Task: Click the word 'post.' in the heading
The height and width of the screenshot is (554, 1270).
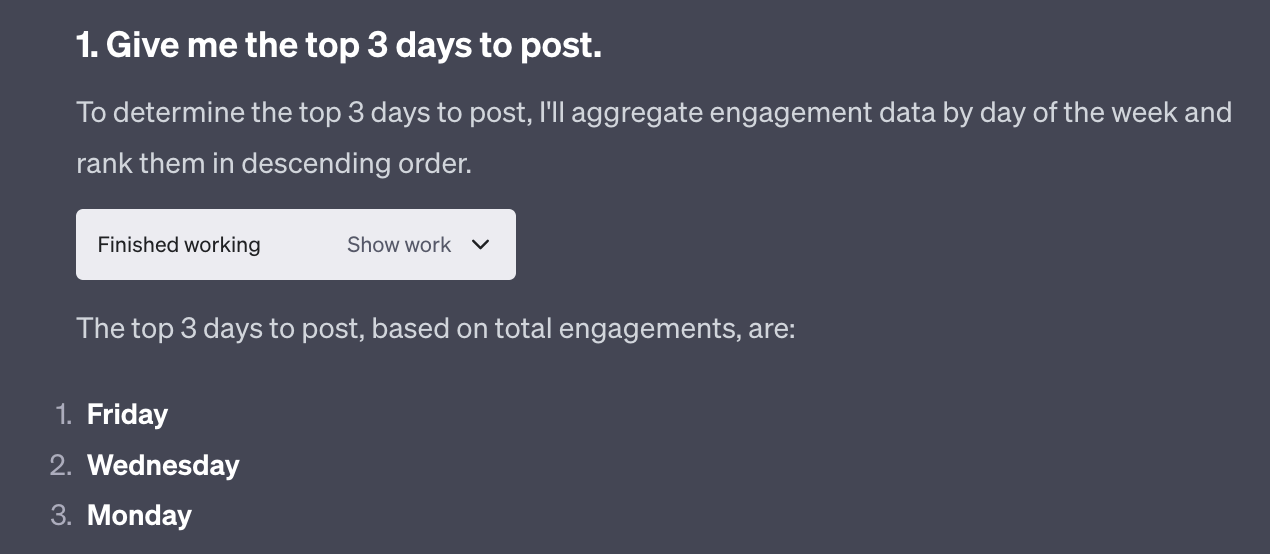Action: click(563, 46)
